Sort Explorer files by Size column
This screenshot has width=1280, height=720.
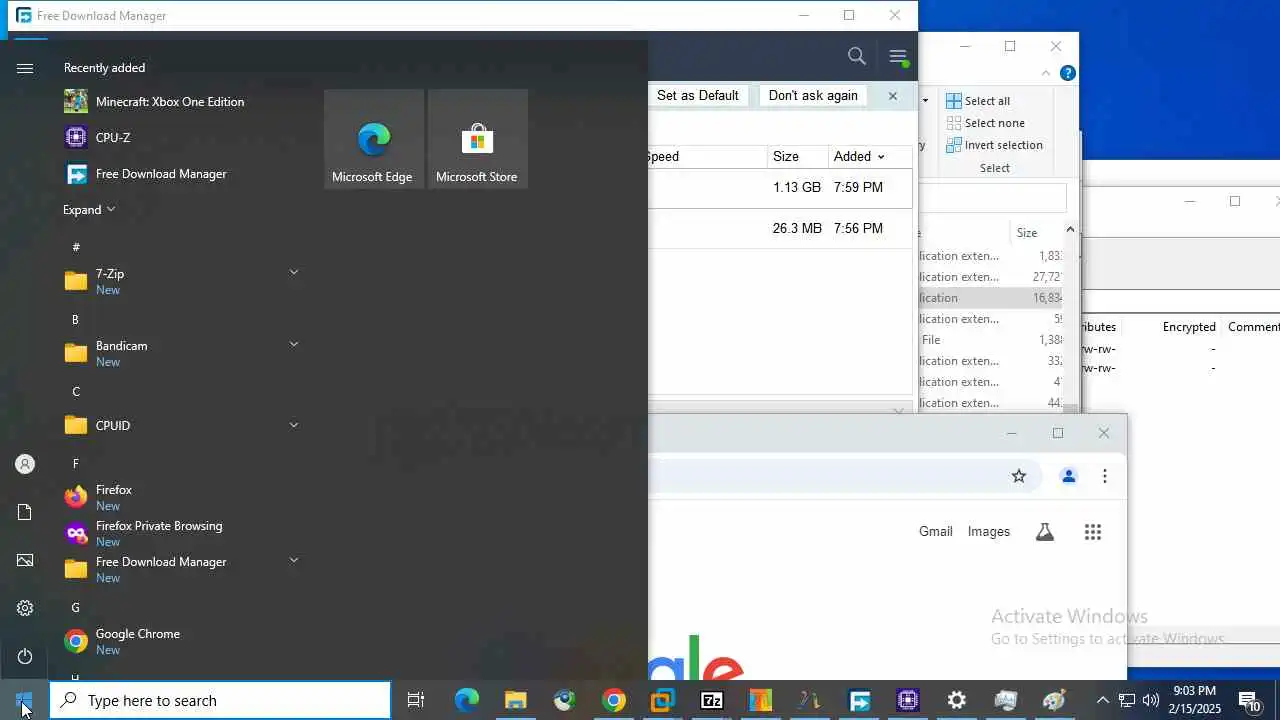tap(1027, 233)
